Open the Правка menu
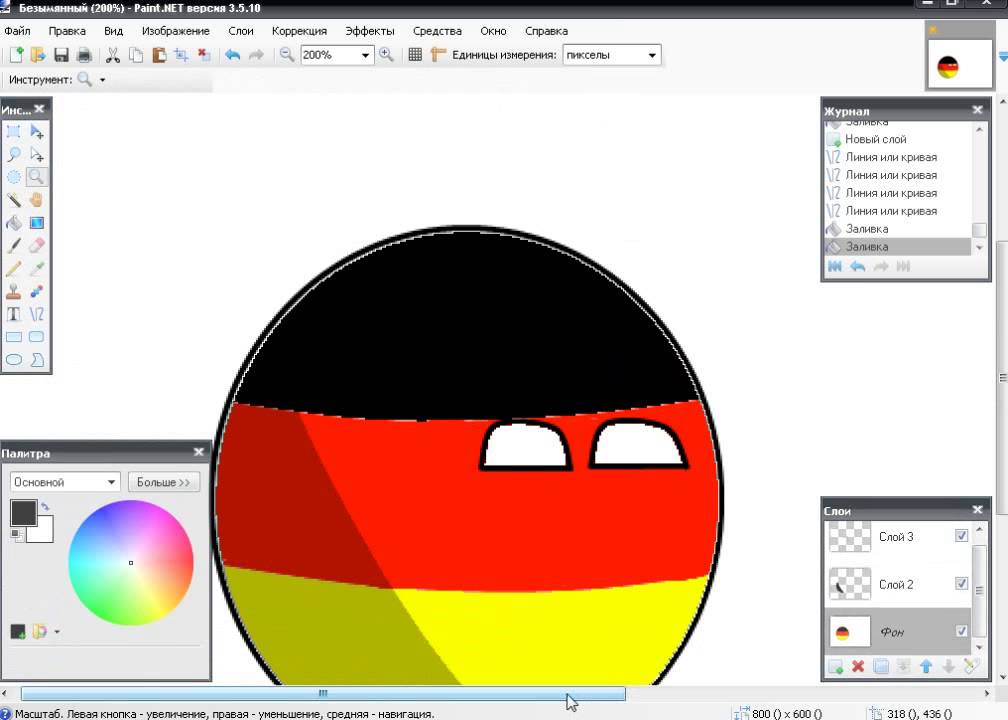The image size is (1008, 720). [x=67, y=31]
